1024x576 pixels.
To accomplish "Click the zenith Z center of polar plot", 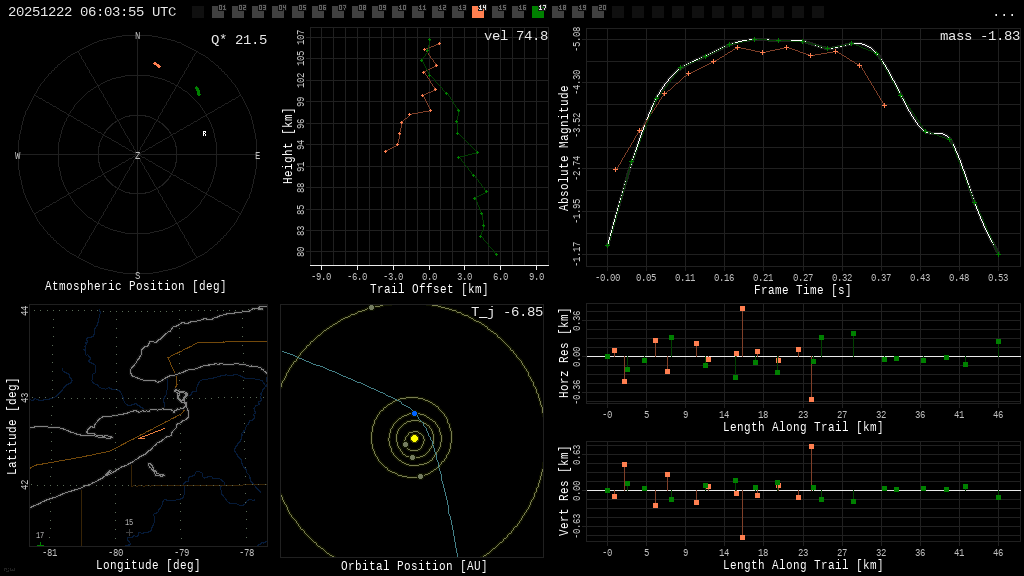I will tap(138, 156).
